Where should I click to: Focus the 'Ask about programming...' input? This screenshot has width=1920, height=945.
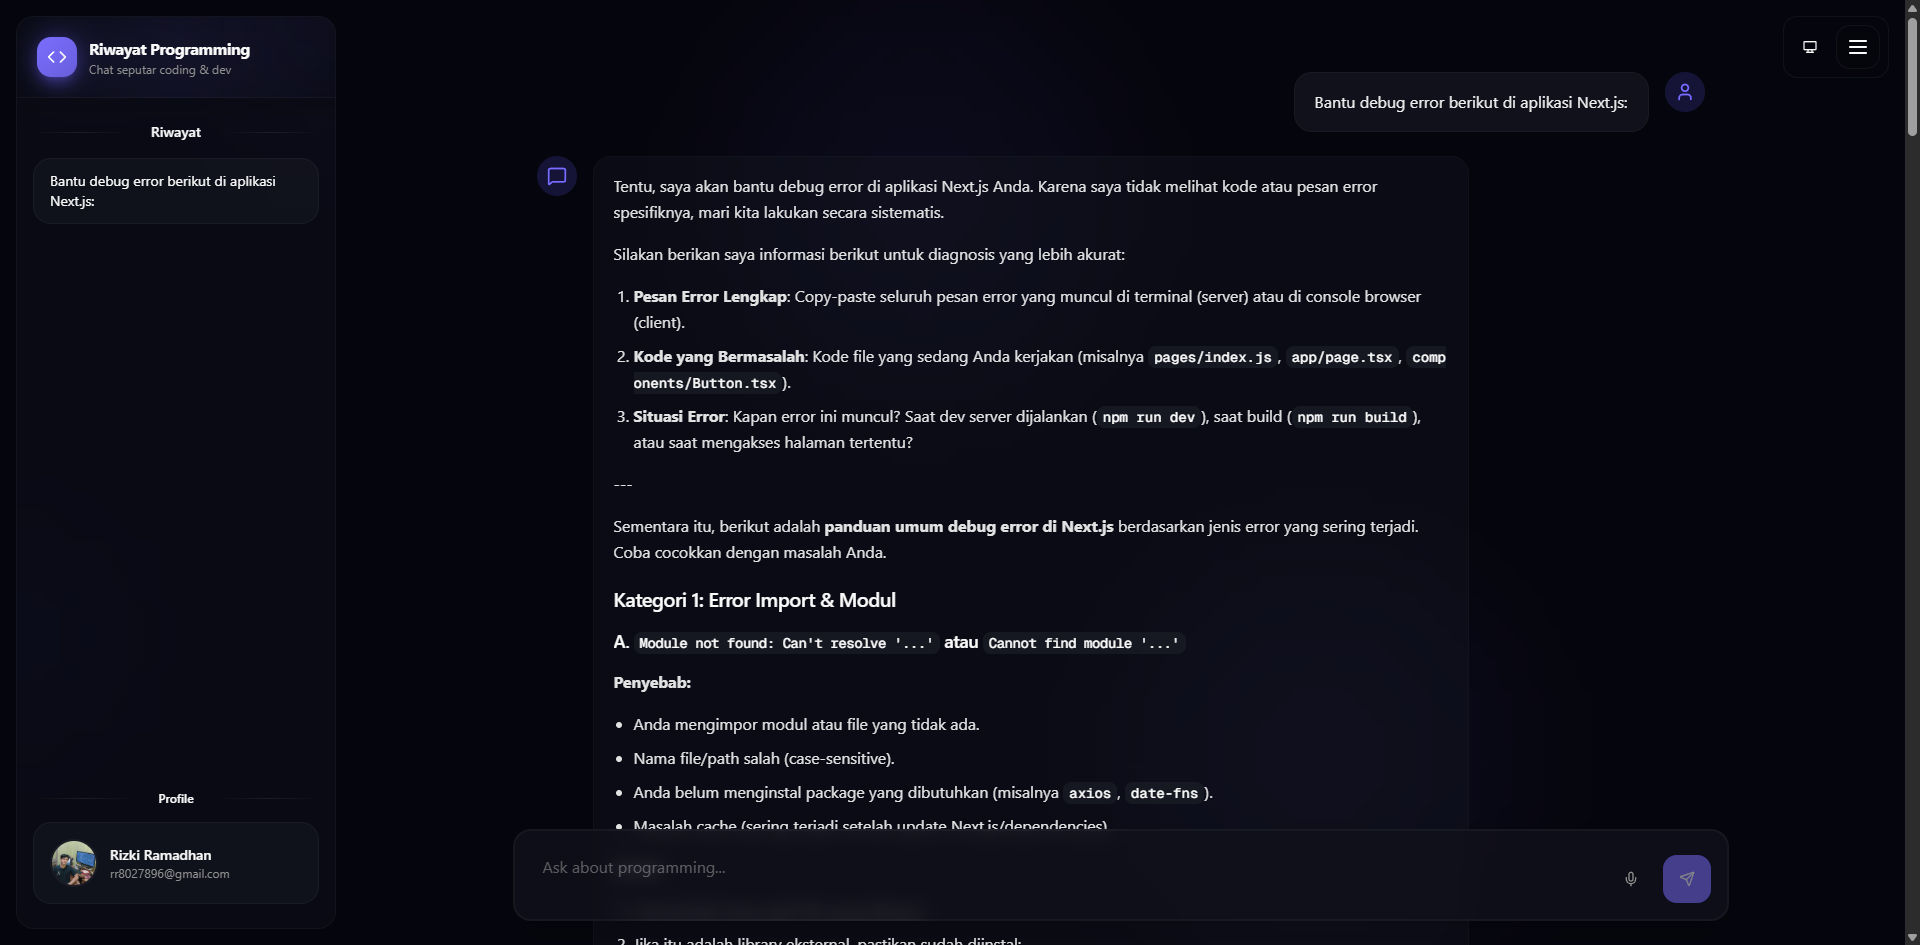click(1070, 868)
